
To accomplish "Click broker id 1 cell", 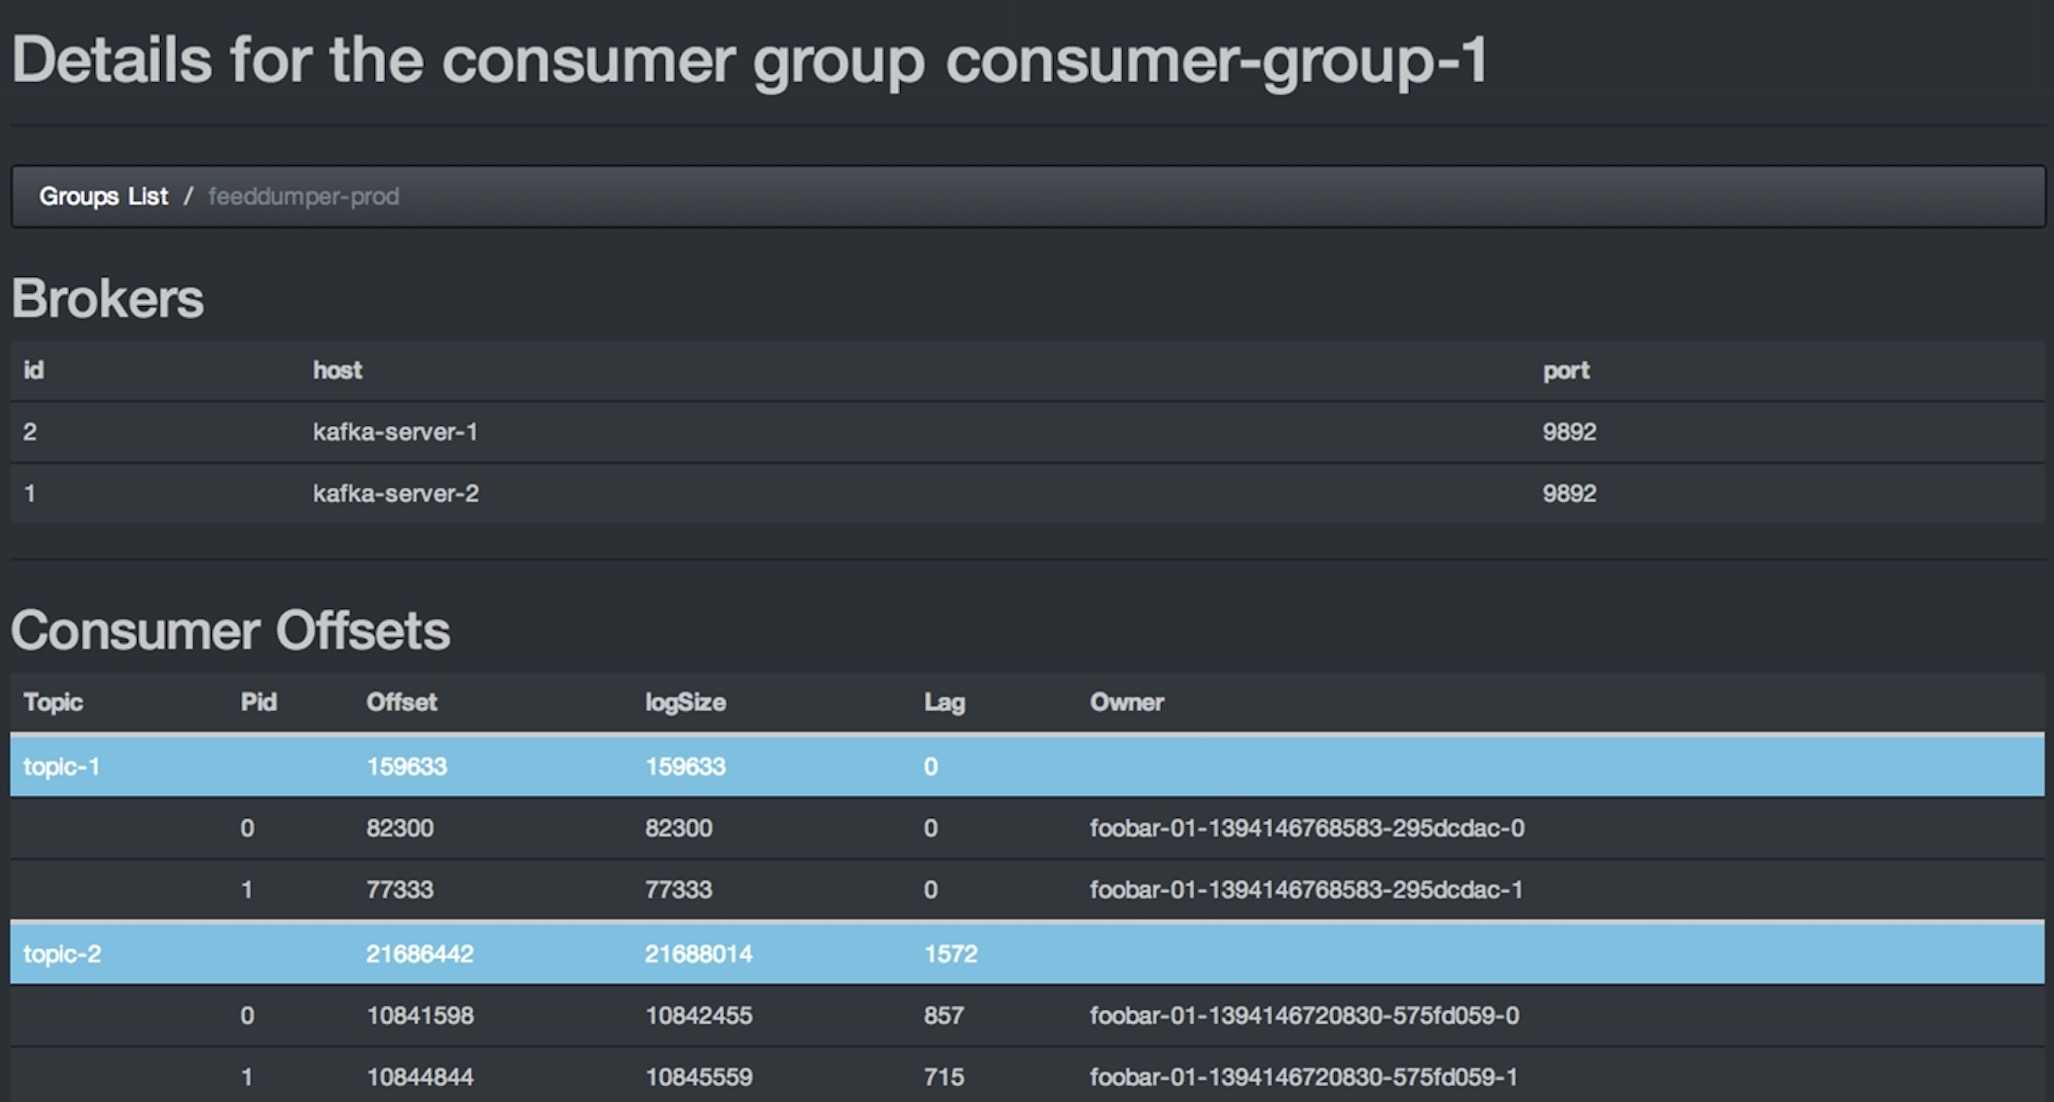I will pos(30,493).
